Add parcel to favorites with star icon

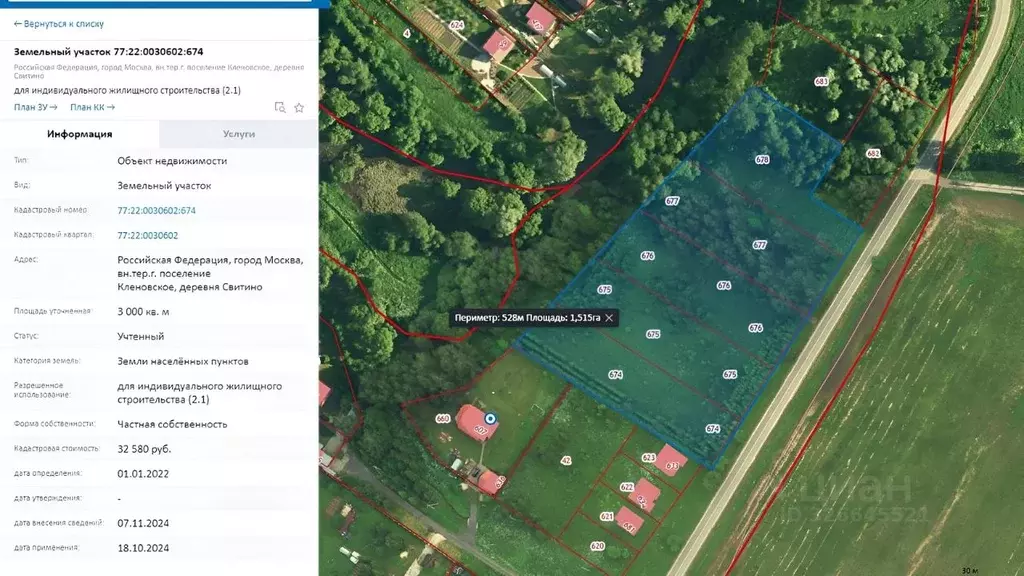tap(299, 107)
